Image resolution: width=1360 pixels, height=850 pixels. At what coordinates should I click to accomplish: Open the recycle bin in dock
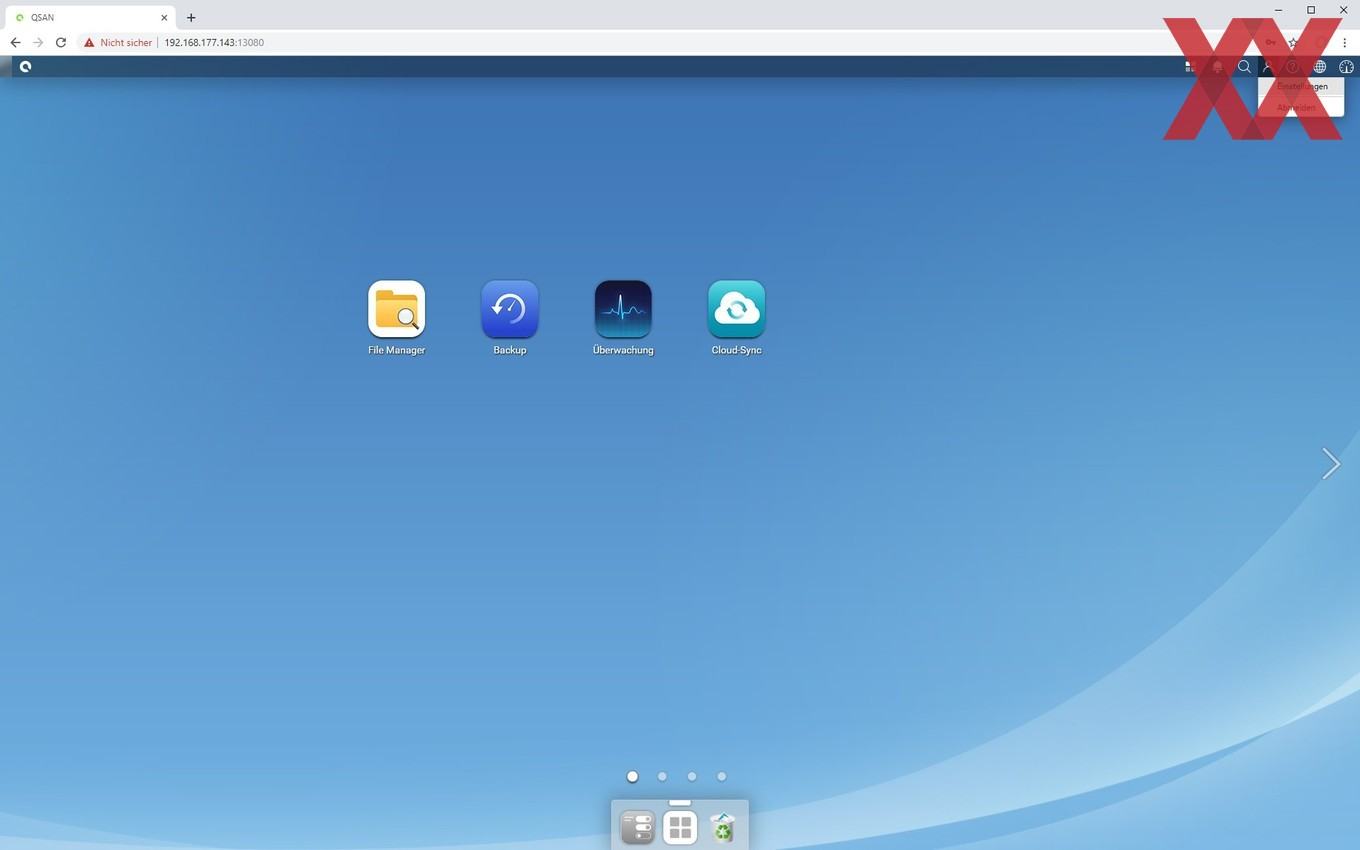point(722,828)
